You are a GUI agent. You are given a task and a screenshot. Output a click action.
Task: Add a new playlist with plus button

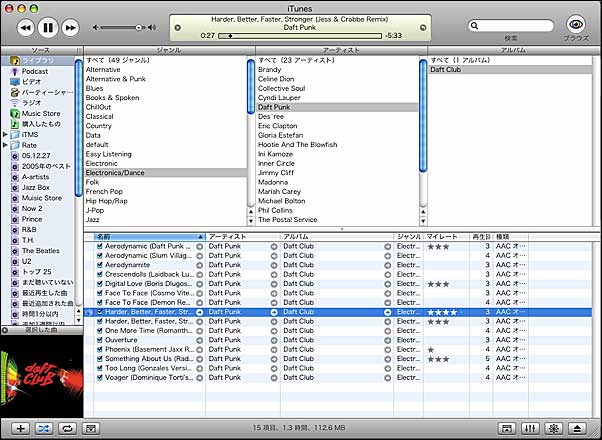tap(21, 428)
